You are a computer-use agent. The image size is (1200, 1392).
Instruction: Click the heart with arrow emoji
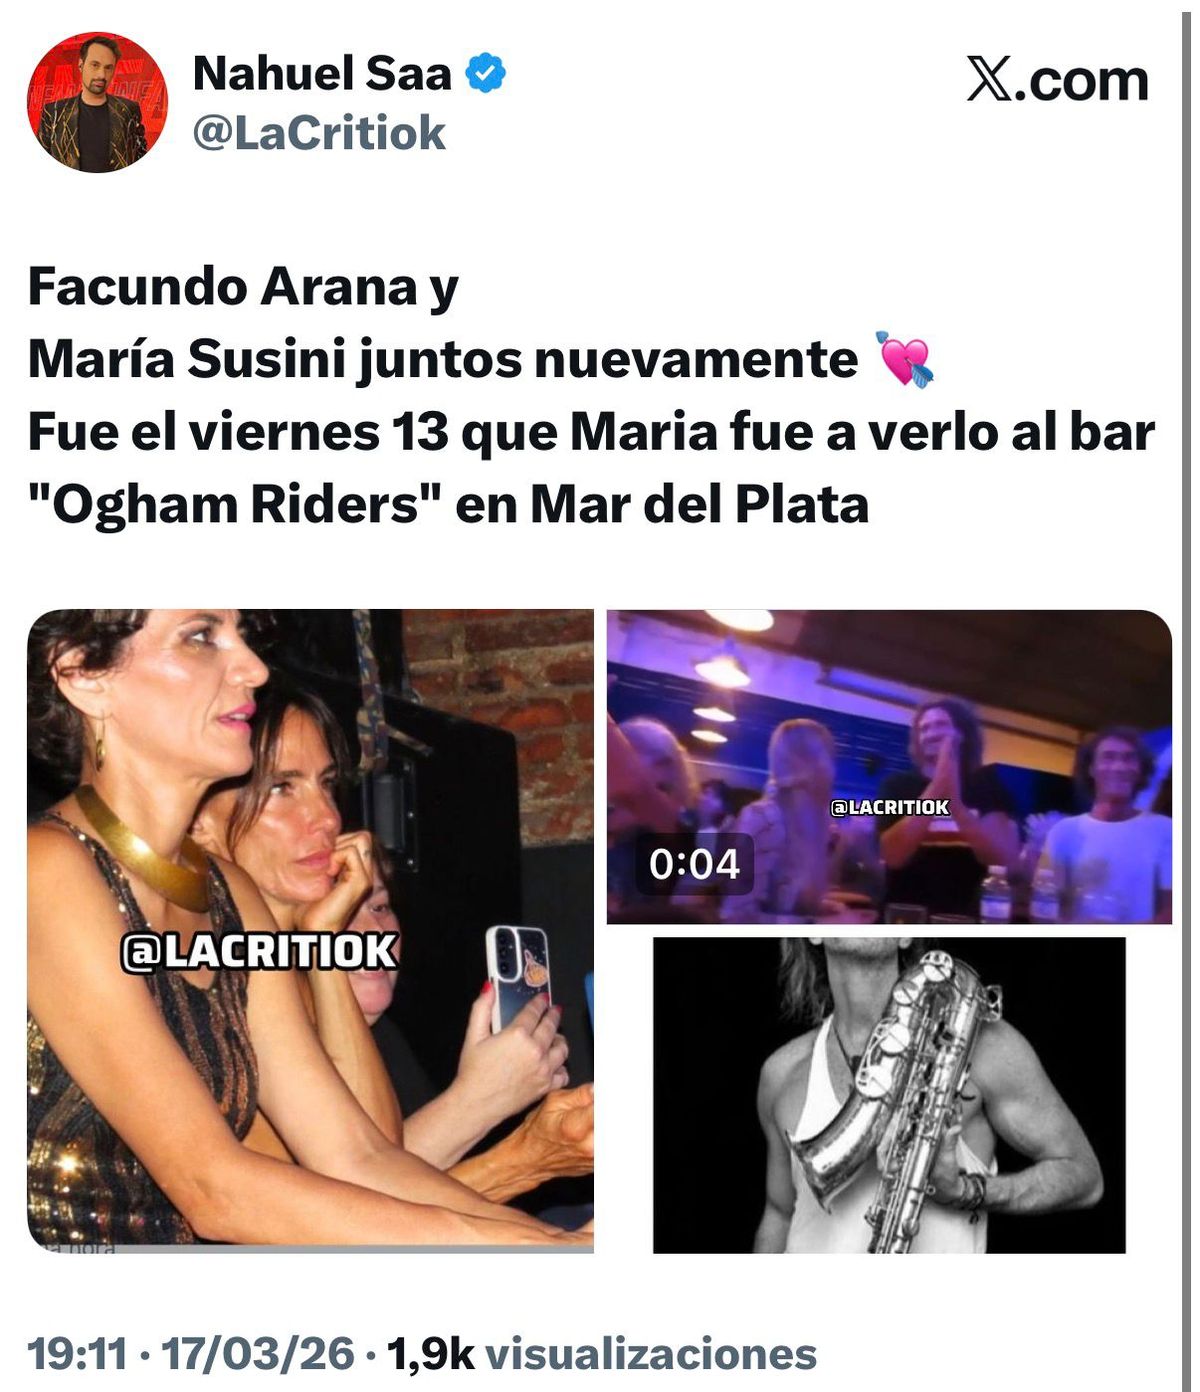tap(903, 359)
